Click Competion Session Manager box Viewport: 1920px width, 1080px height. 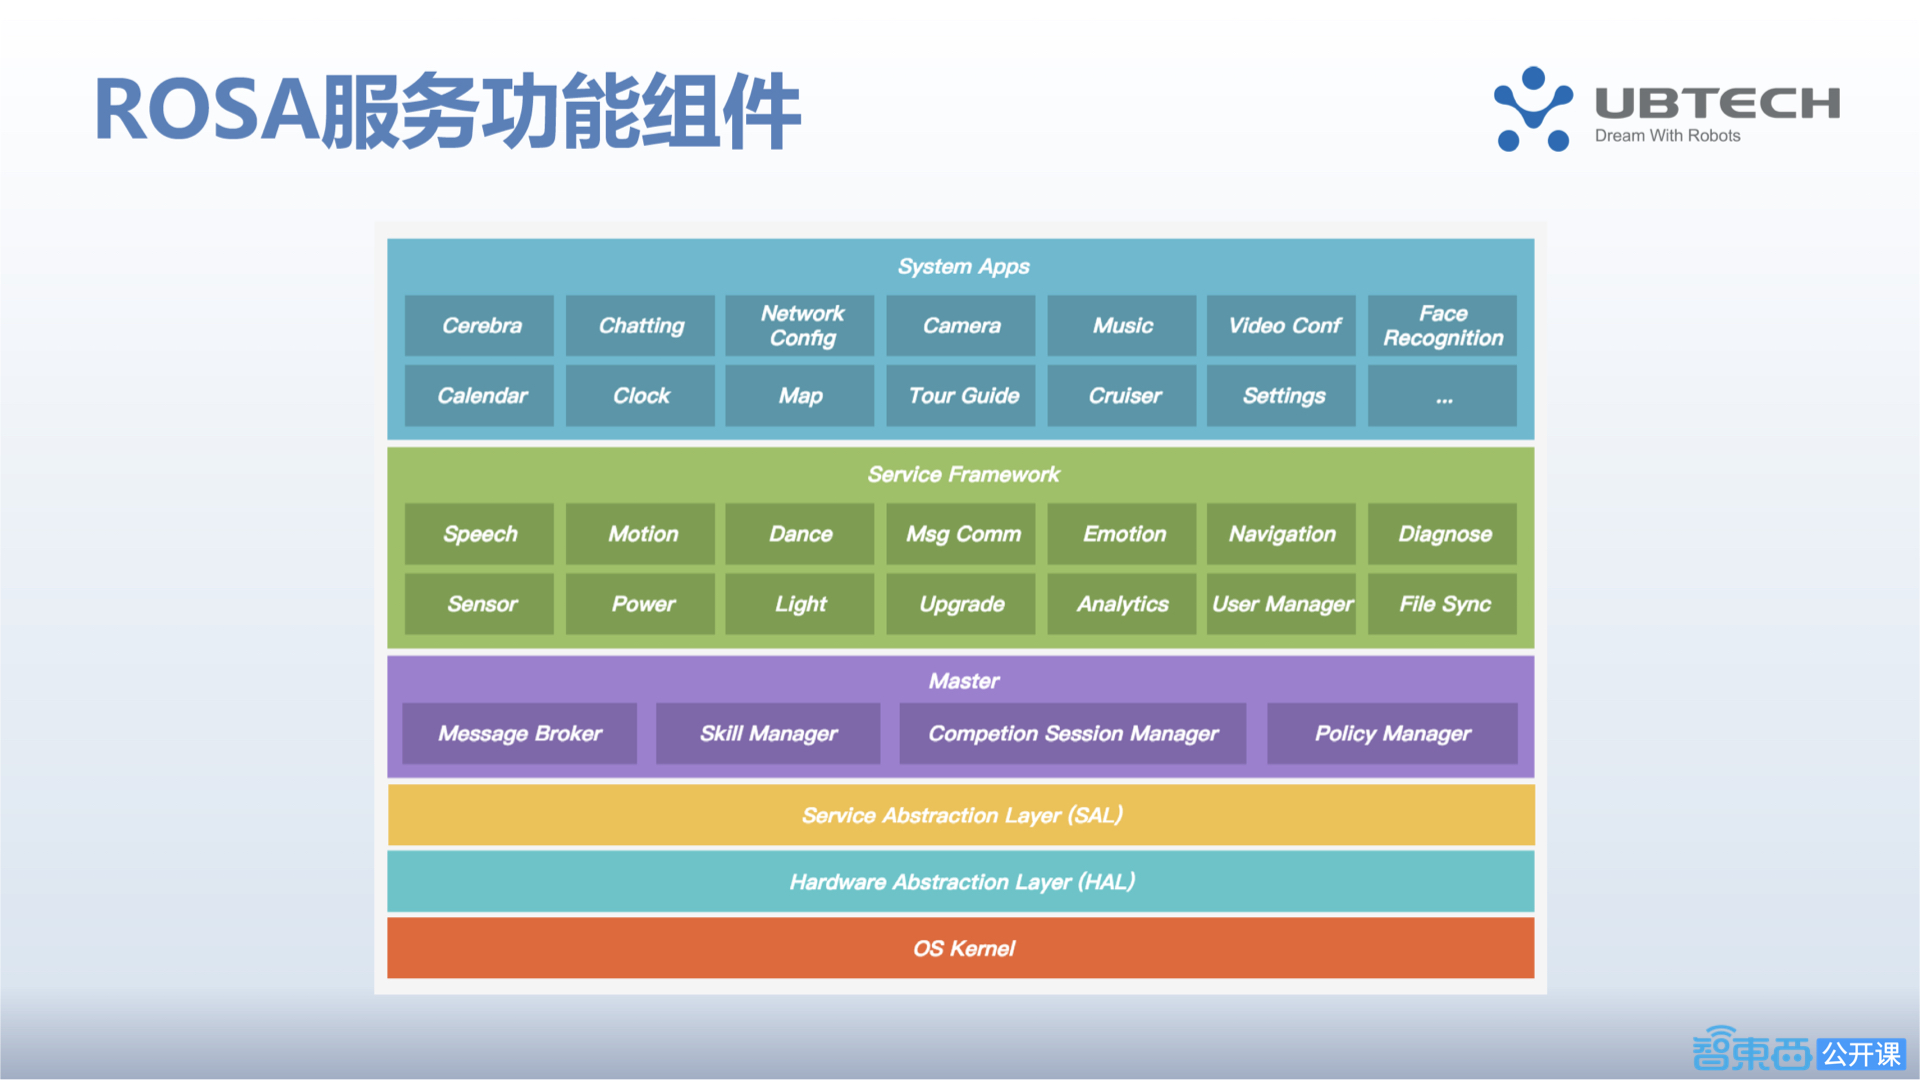(1072, 734)
